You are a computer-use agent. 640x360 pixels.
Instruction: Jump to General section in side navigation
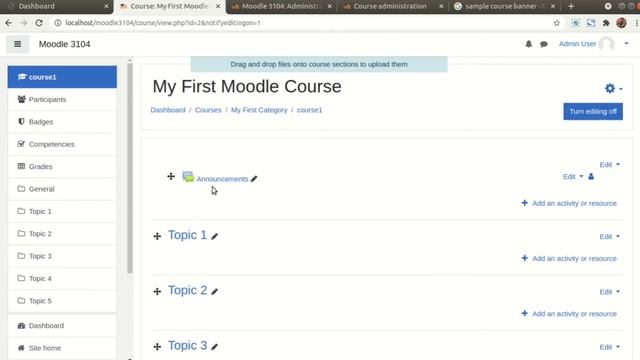tap(62, 189)
